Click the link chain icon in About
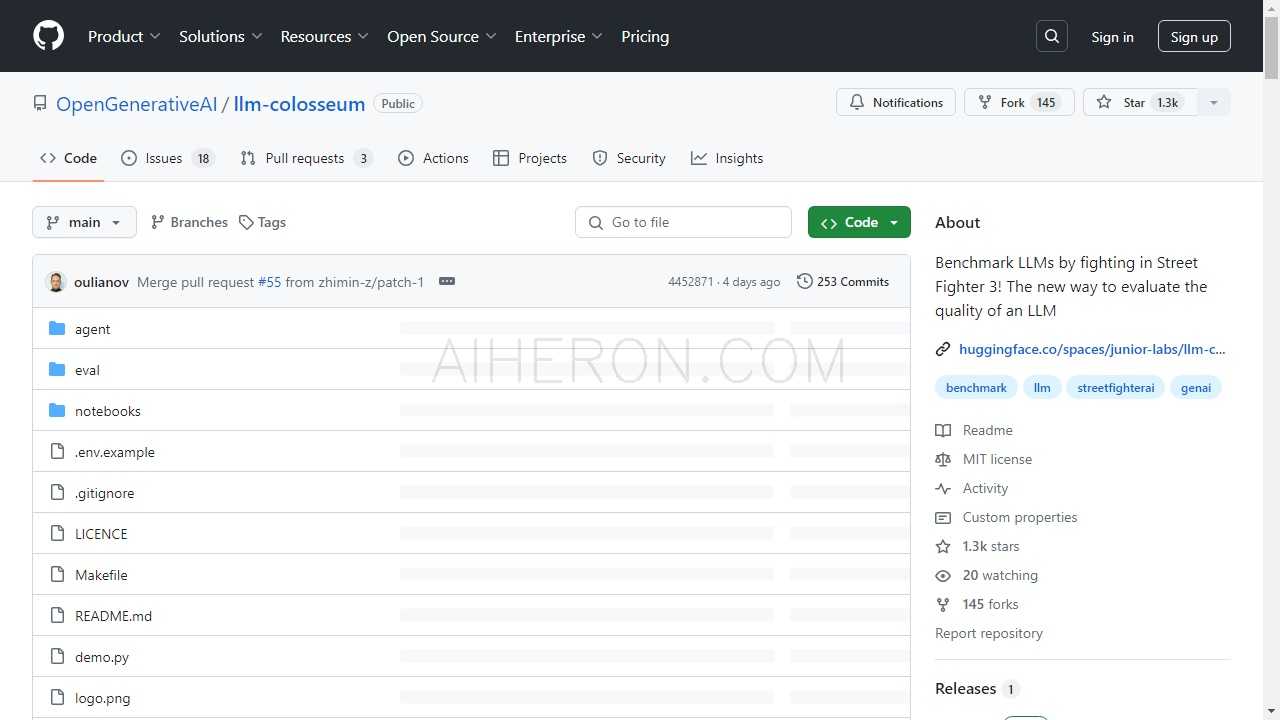The height and width of the screenshot is (720, 1280). (x=943, y=349)
